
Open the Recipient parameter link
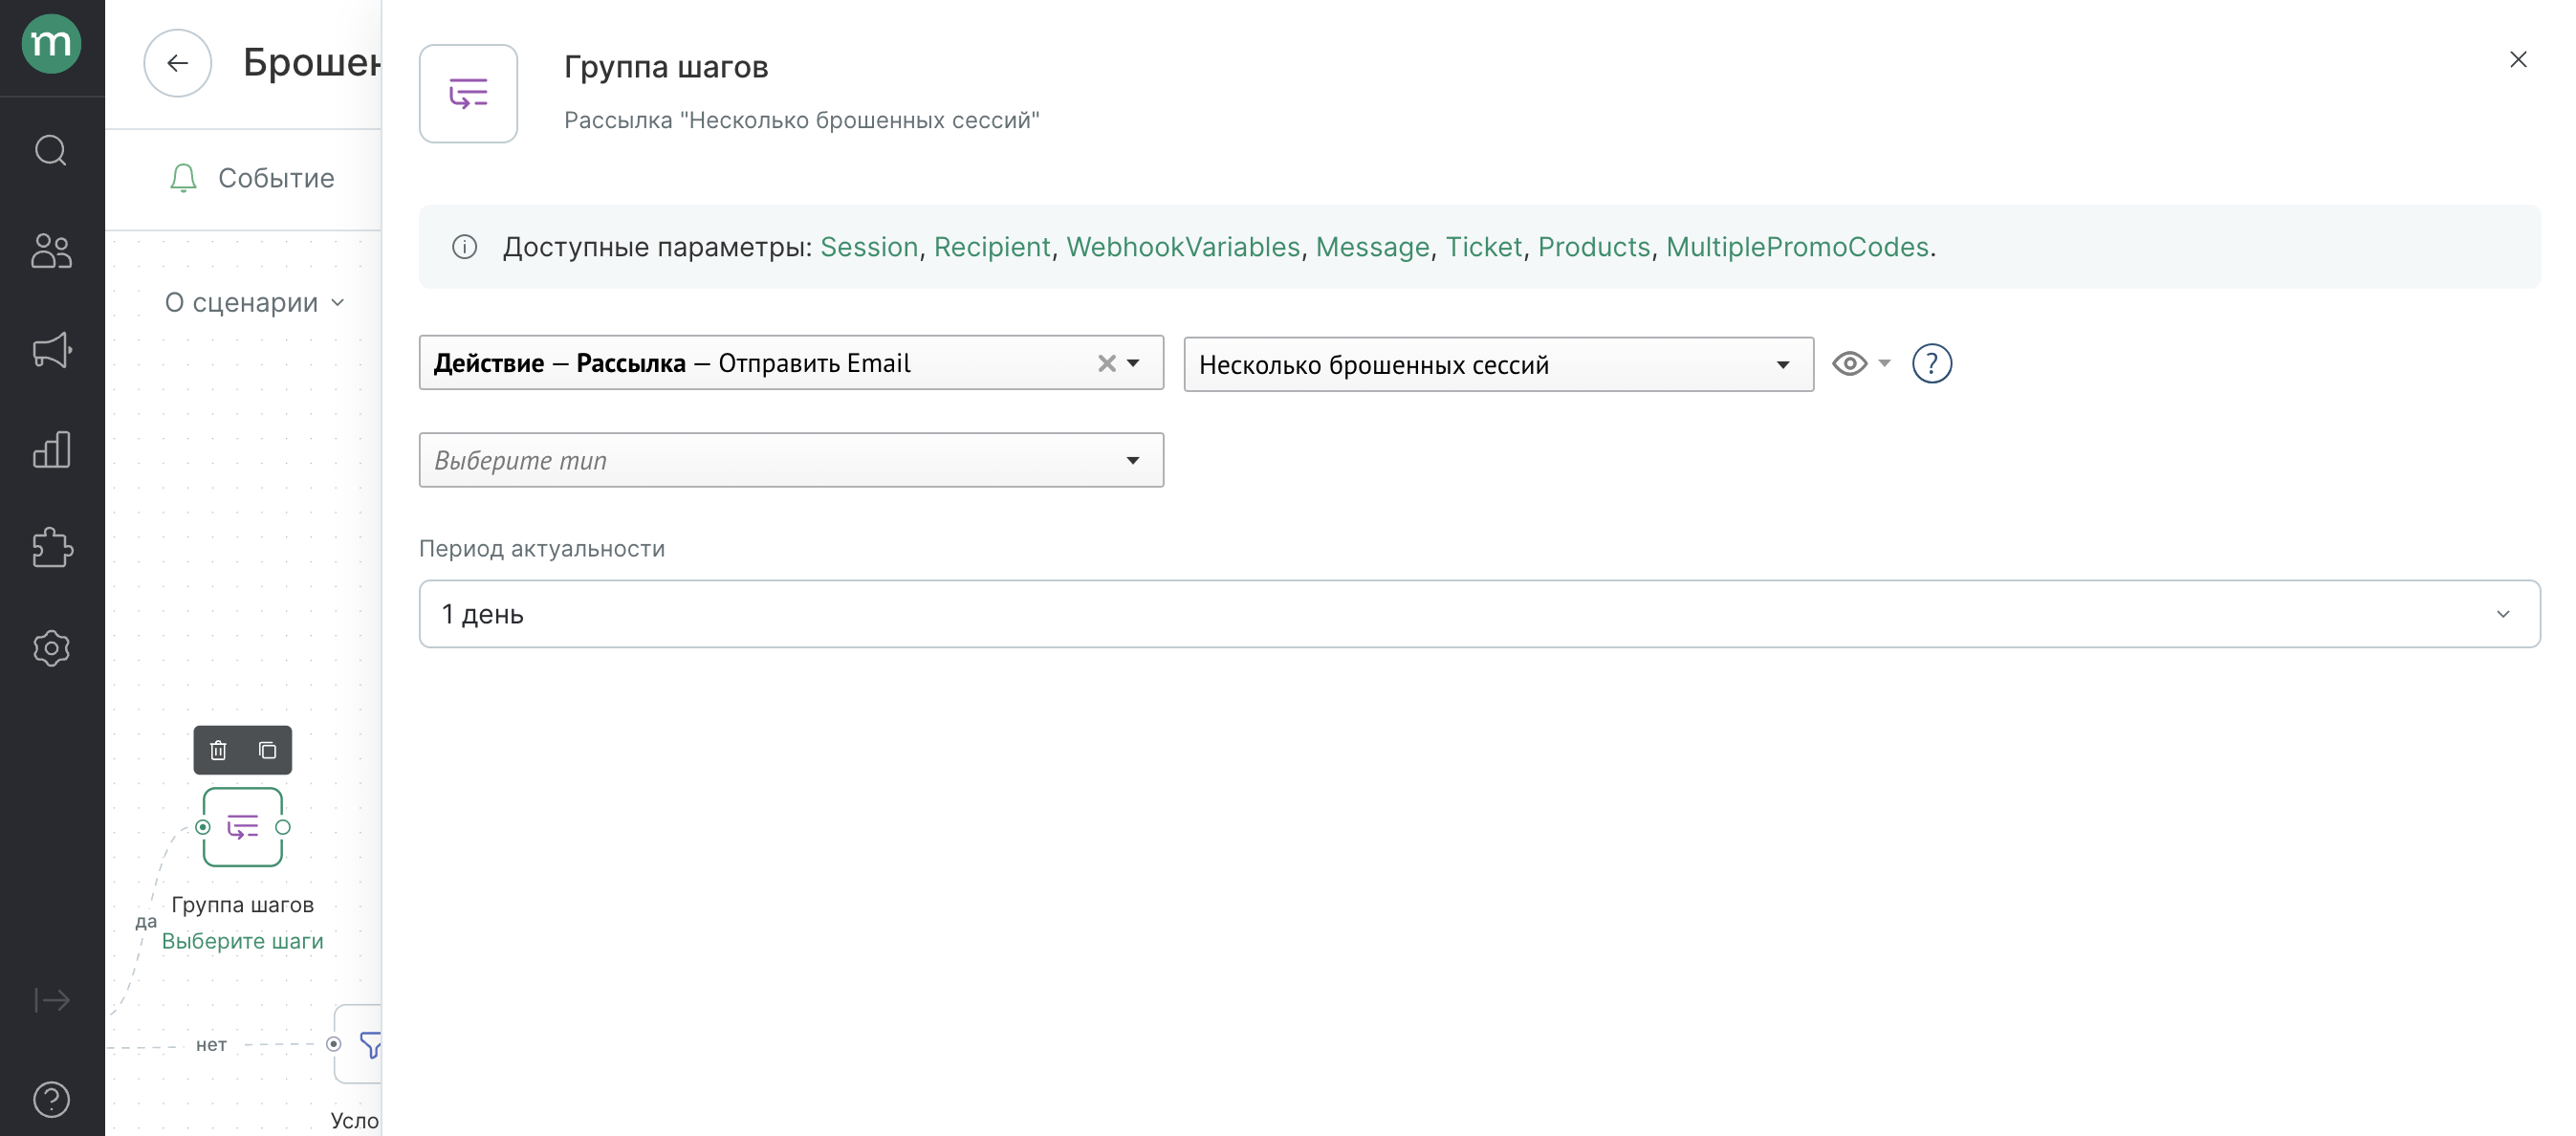pyautogui.click(x=992, y=247)
